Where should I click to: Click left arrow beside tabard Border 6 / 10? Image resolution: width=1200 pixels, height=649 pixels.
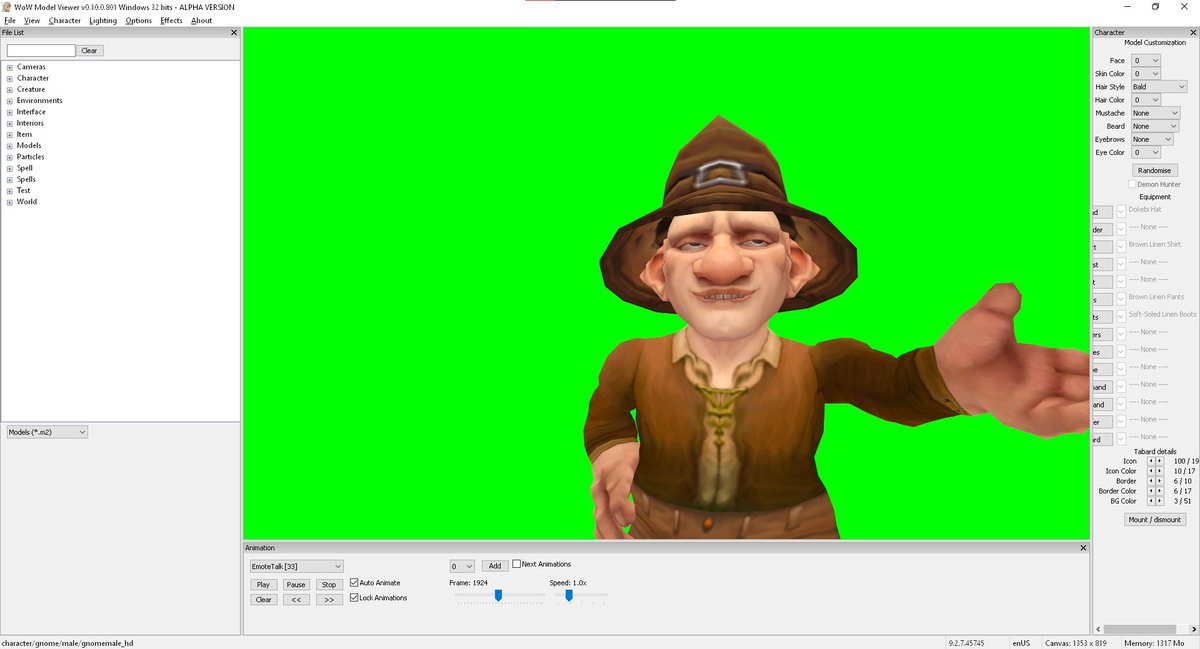click(1150, 481)
